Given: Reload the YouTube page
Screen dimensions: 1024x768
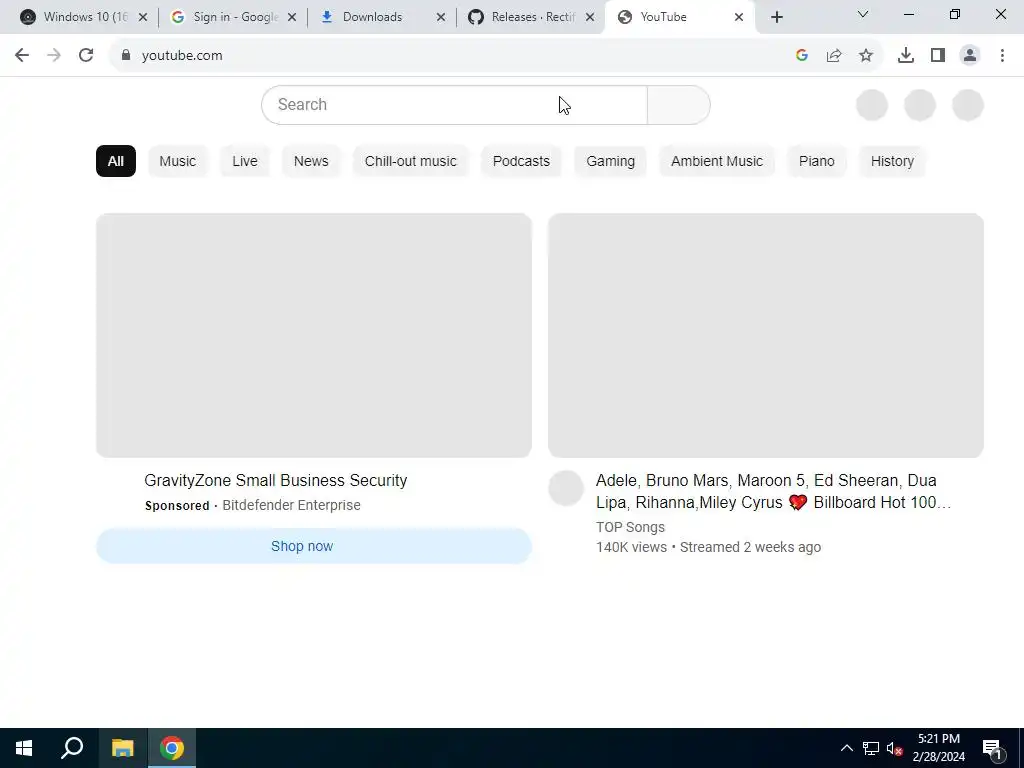Looking at the screenshot, I should click(86, 56).
